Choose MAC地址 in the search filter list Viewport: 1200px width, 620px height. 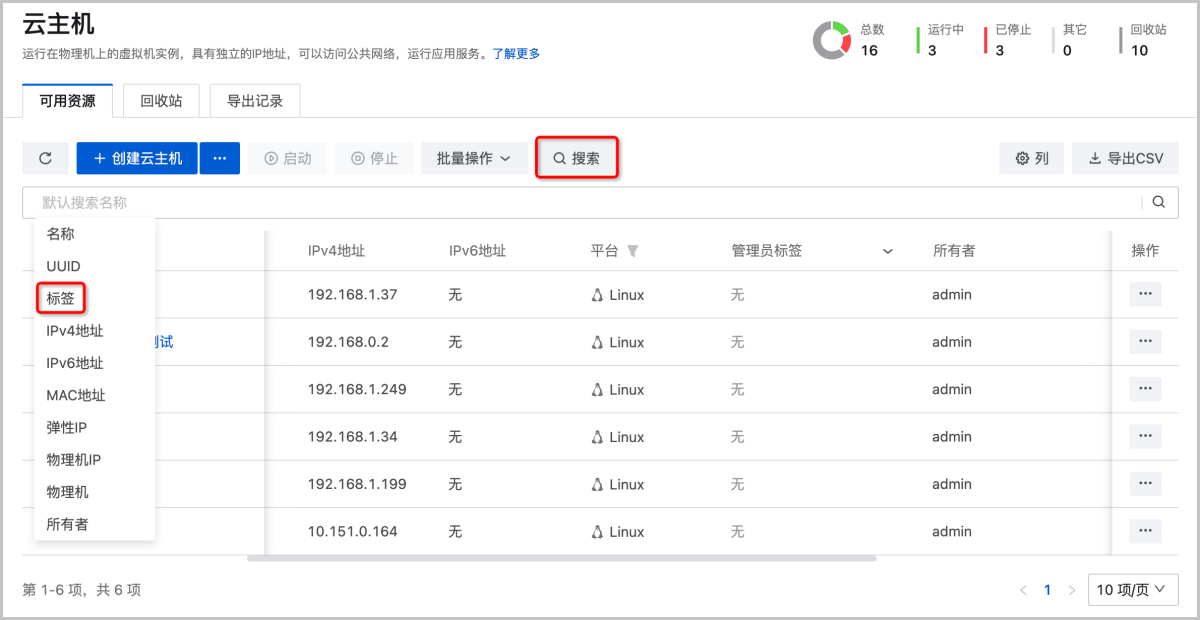coord(76,395)
